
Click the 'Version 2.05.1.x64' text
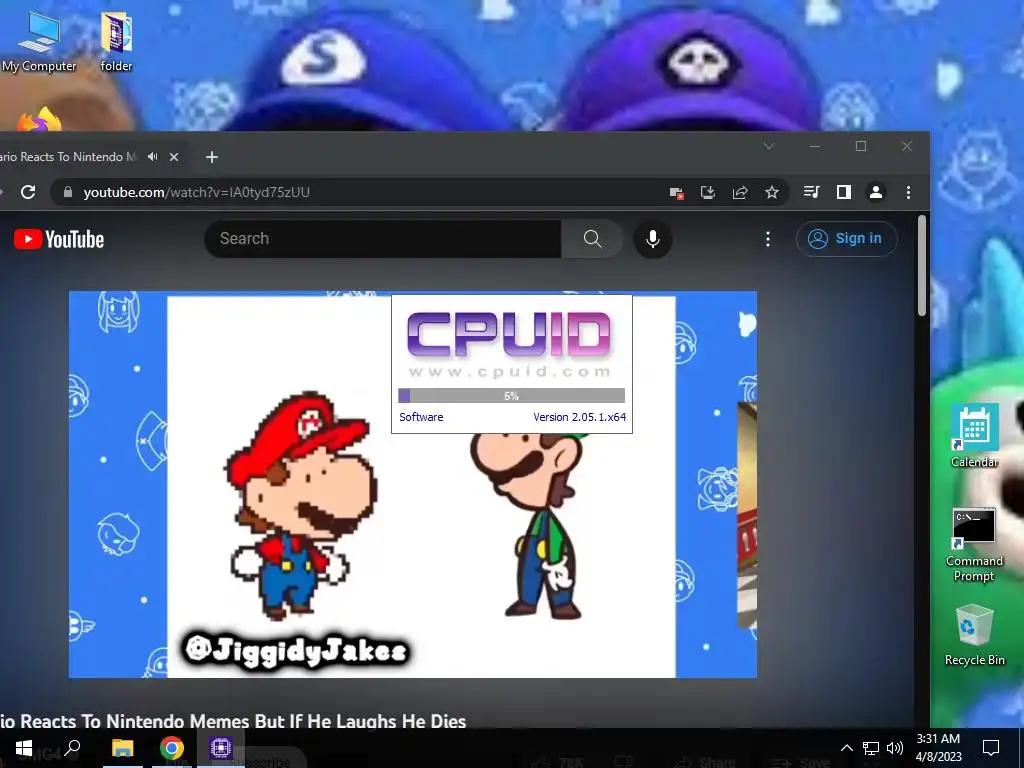click(x=579, y=417)
